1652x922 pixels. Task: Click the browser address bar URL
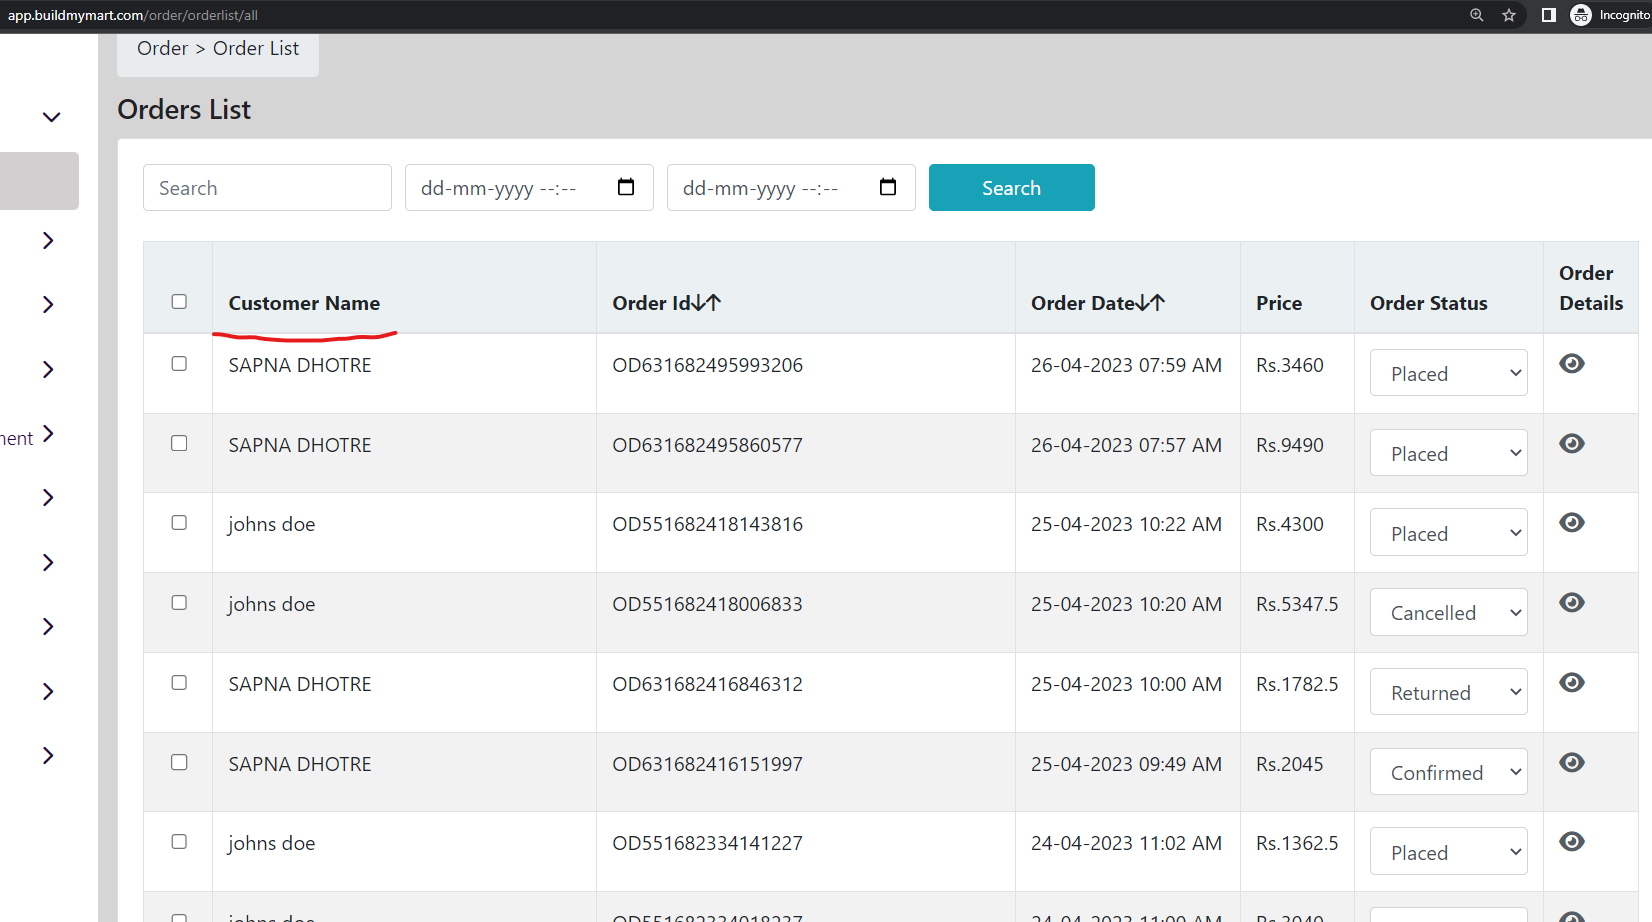133,15
